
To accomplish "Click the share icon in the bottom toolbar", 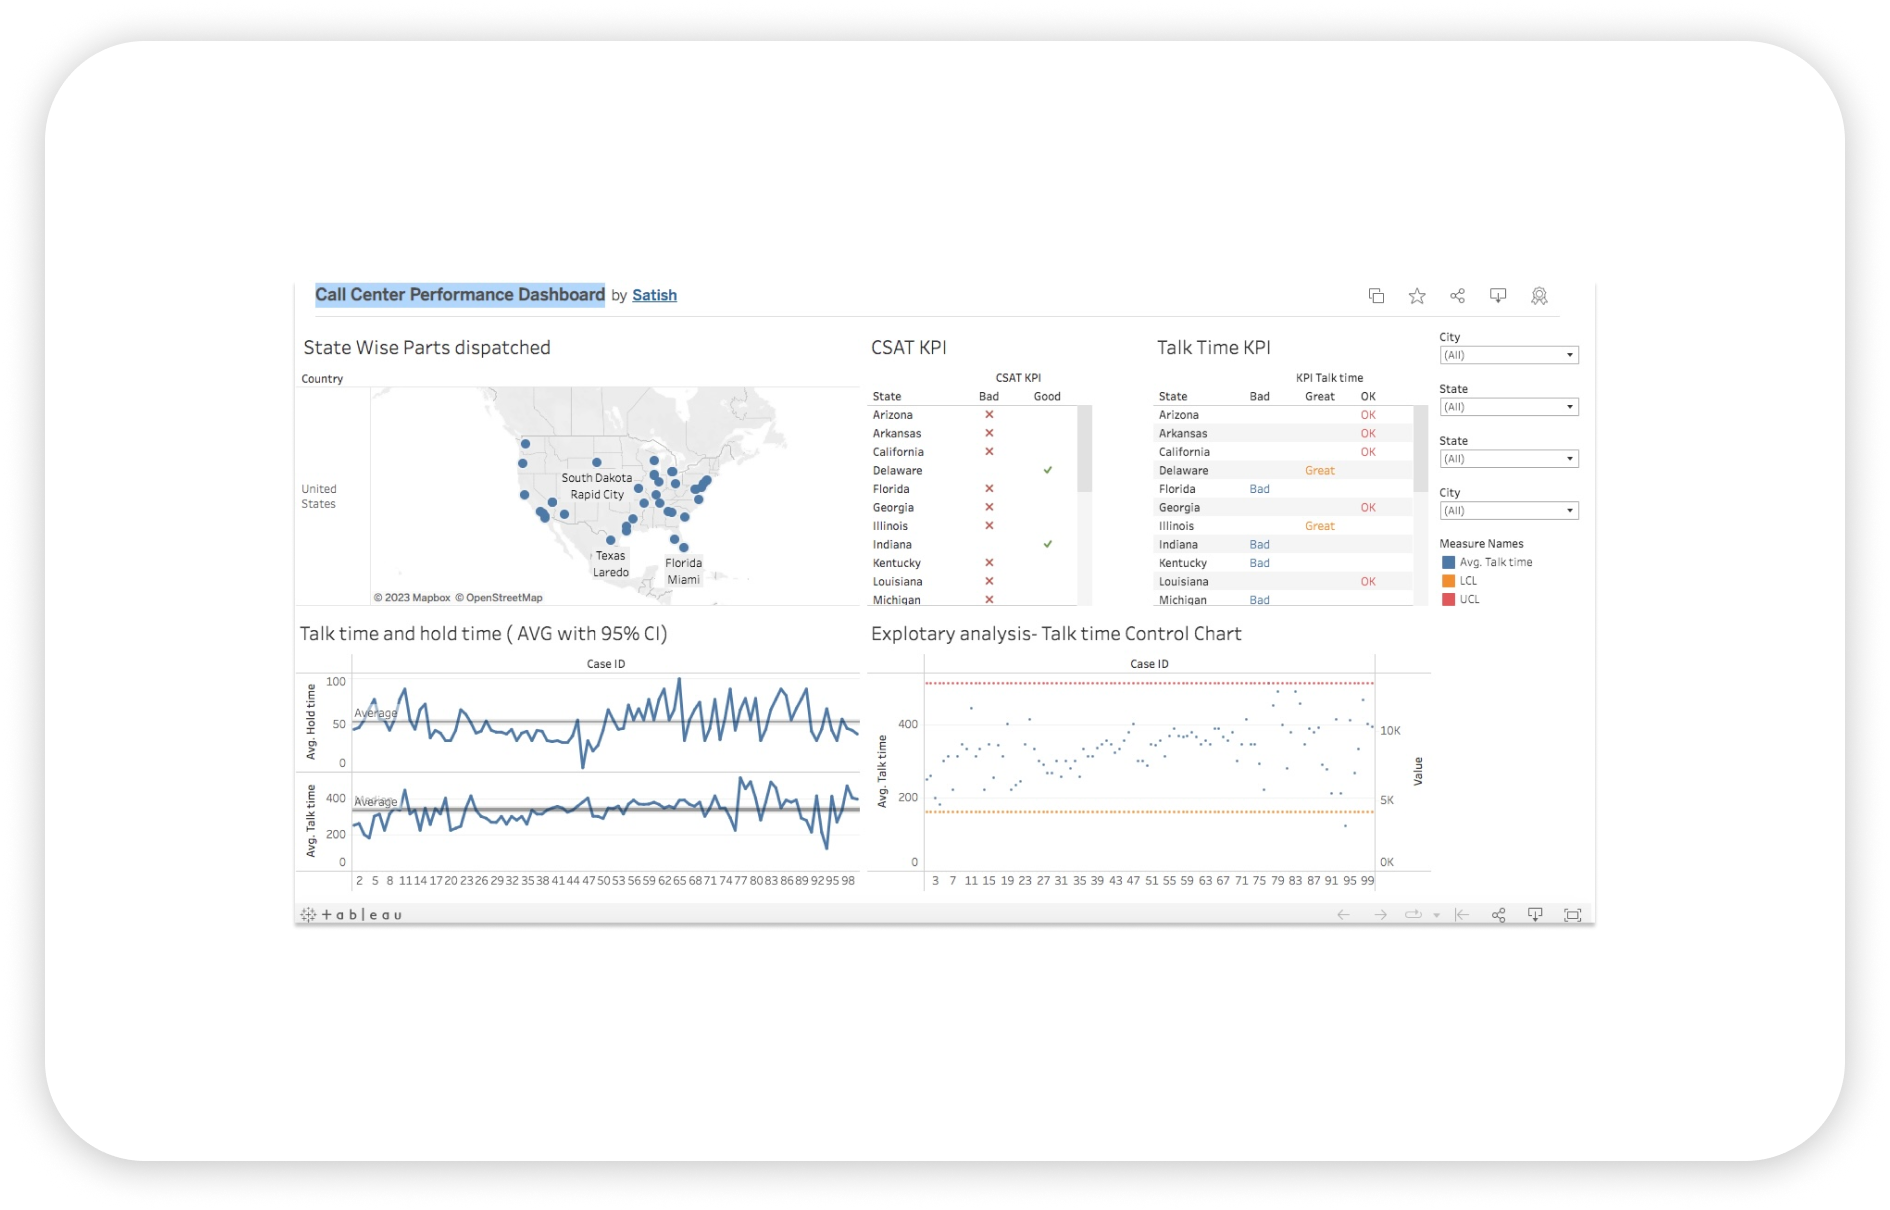I will click(1498, 915).
